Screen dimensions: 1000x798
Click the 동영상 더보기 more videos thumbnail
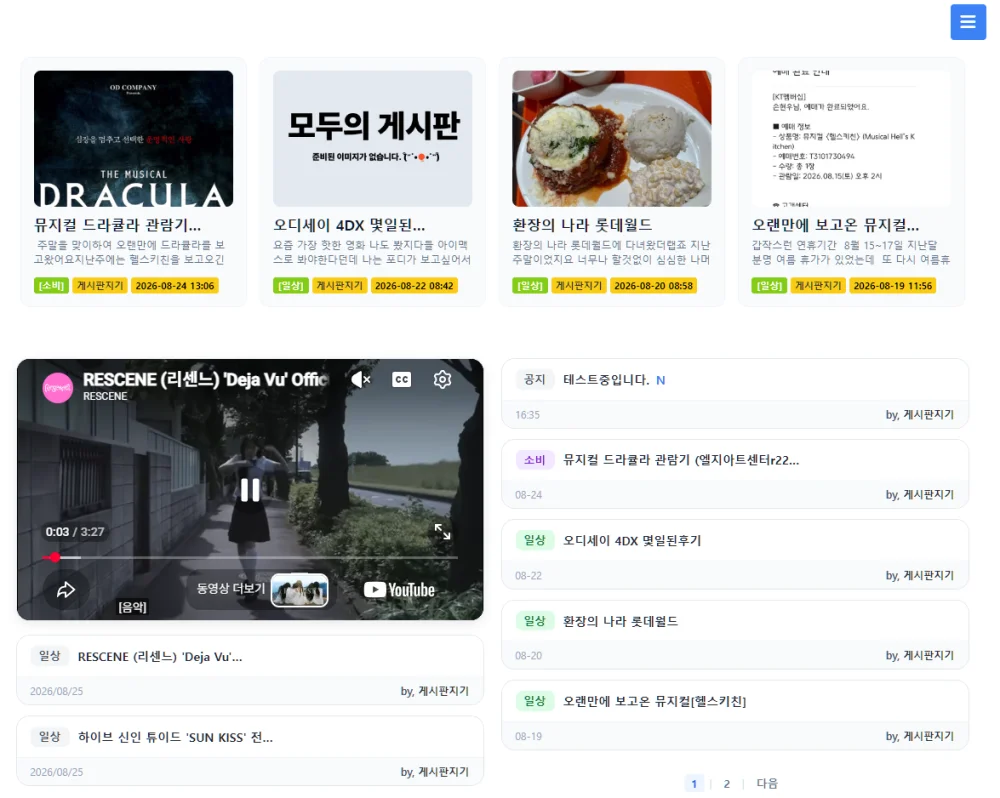pyautogui.click(x=299, y=590)
